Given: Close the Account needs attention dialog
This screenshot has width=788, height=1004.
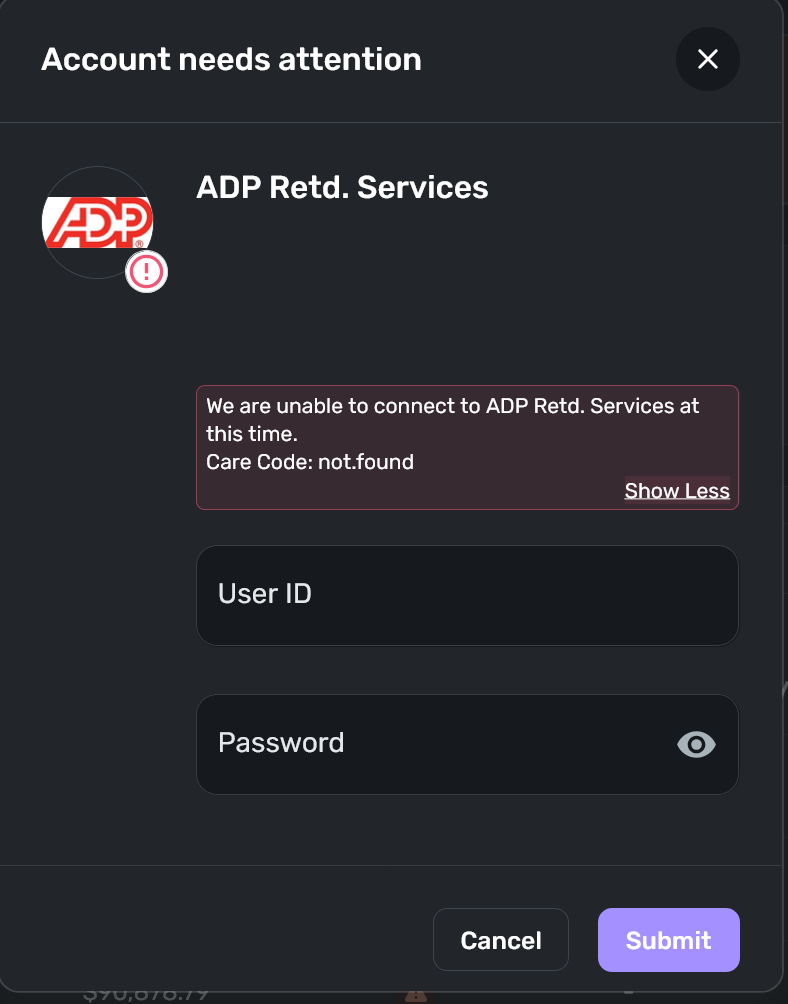Looking at the screenshot, I should 708,59.
